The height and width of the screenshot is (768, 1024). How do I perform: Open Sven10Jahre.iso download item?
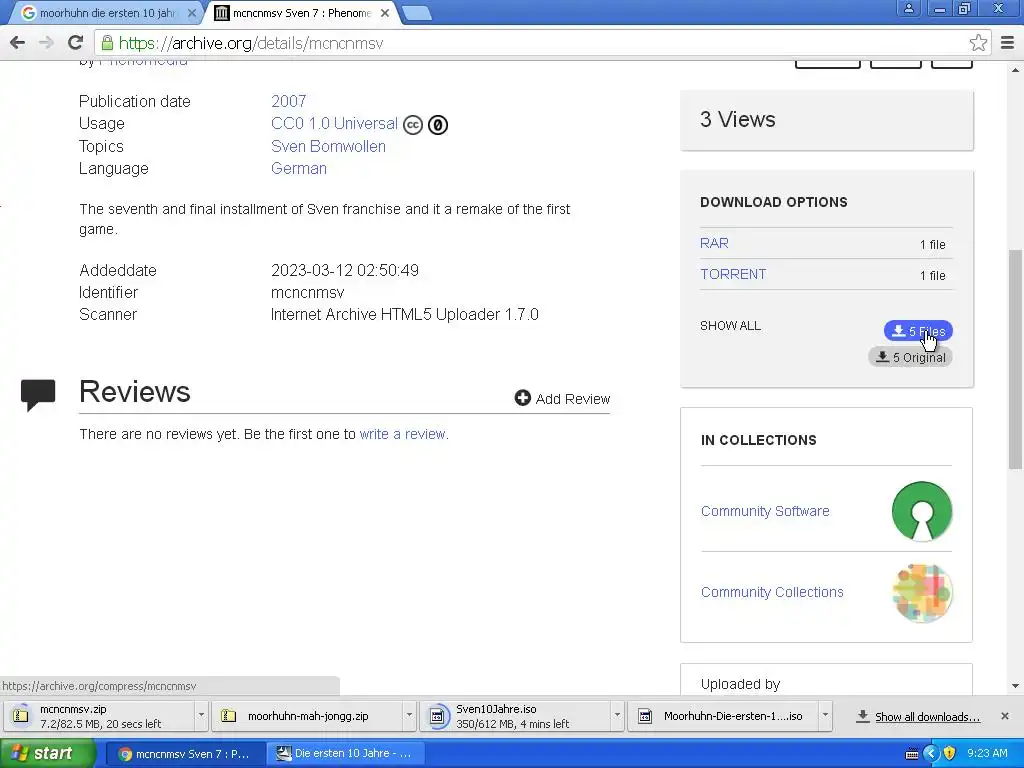tap(513, 716)
